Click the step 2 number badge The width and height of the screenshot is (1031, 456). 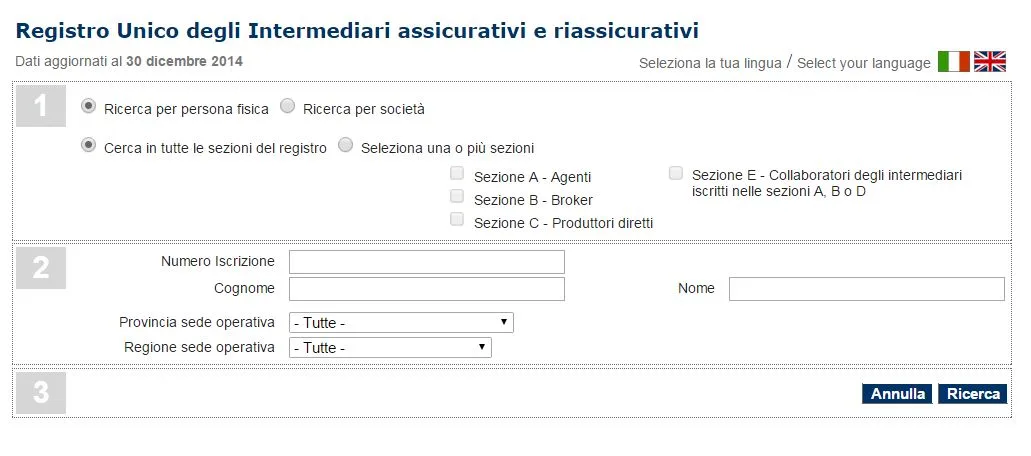click(41, 268)
